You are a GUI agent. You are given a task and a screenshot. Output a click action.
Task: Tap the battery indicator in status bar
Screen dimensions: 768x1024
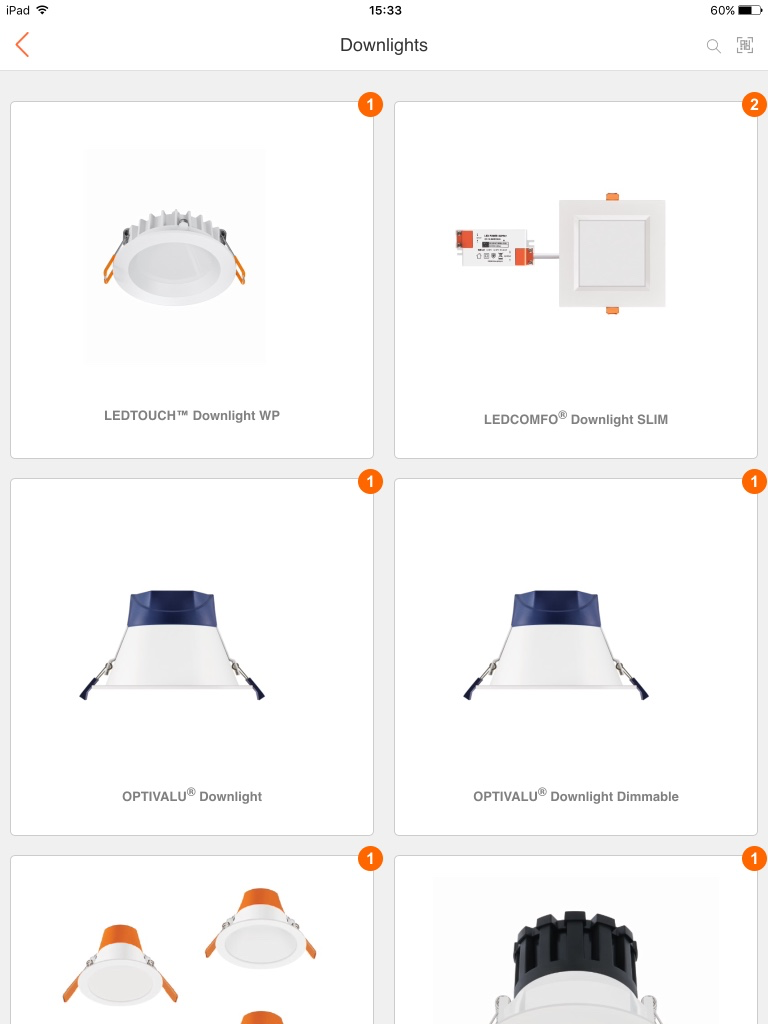coord(750,10)
